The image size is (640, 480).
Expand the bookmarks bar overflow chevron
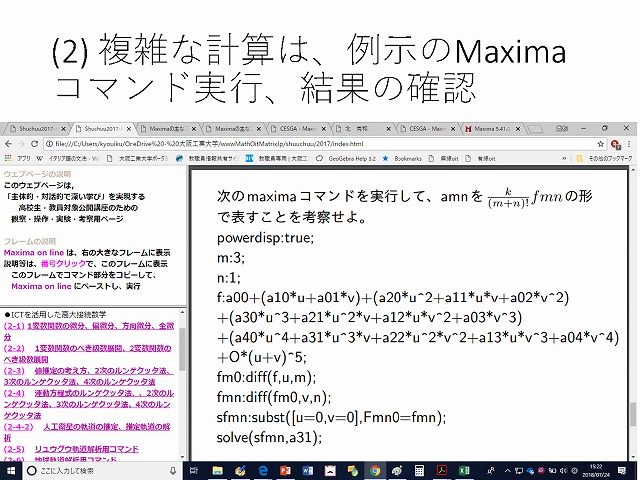click(564, 158)
